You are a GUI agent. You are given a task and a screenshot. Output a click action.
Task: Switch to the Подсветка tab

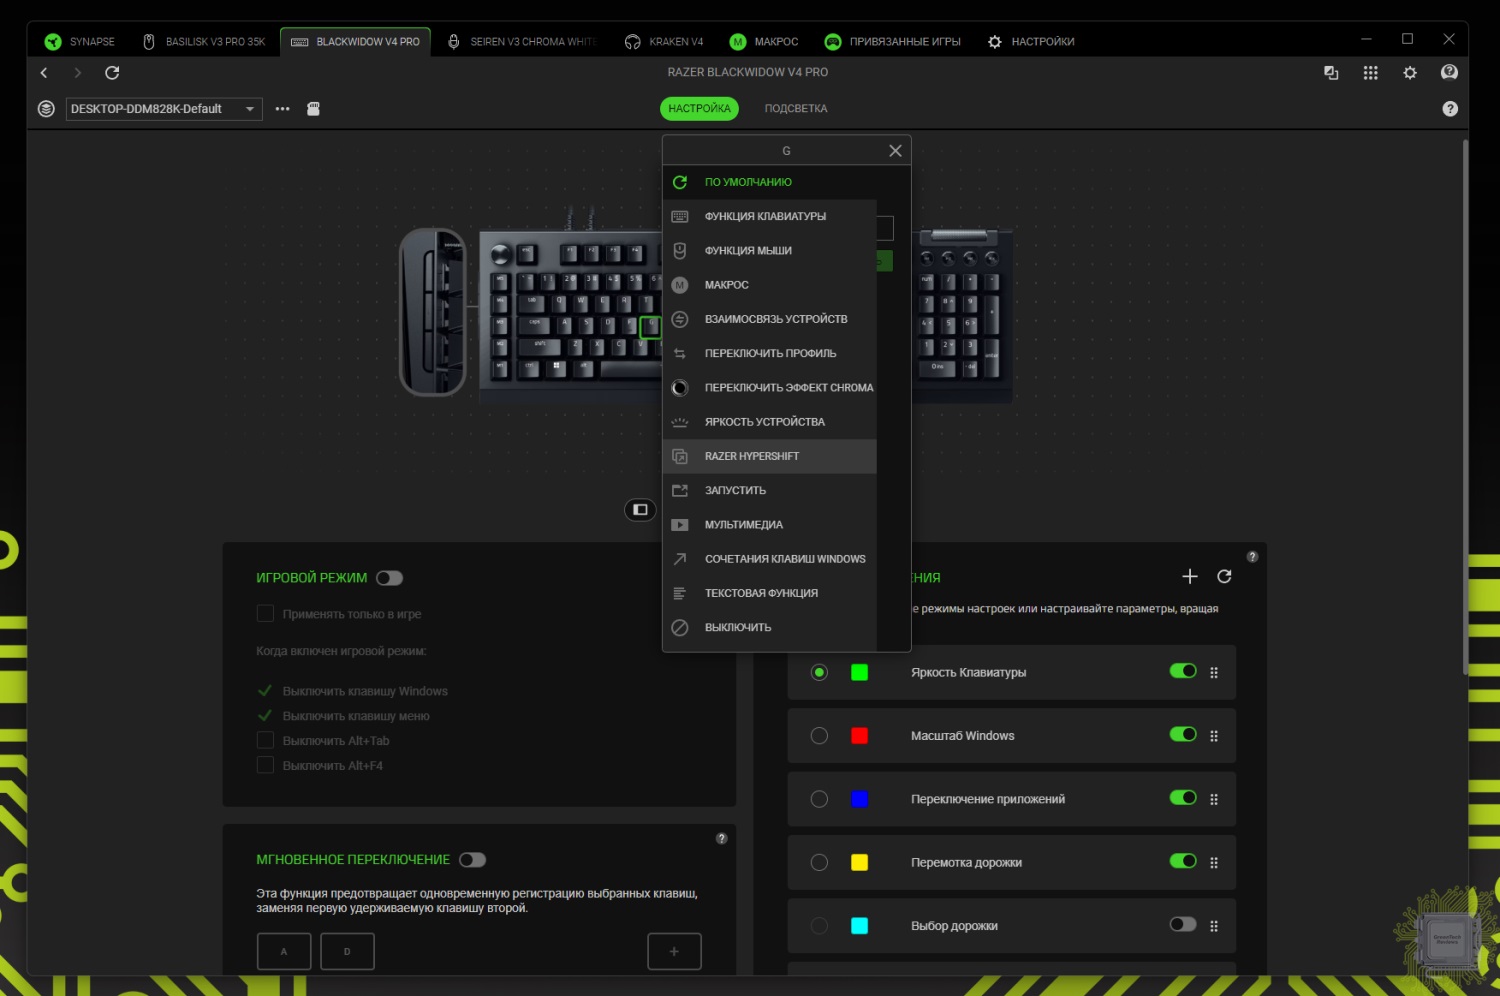point(795,109)
